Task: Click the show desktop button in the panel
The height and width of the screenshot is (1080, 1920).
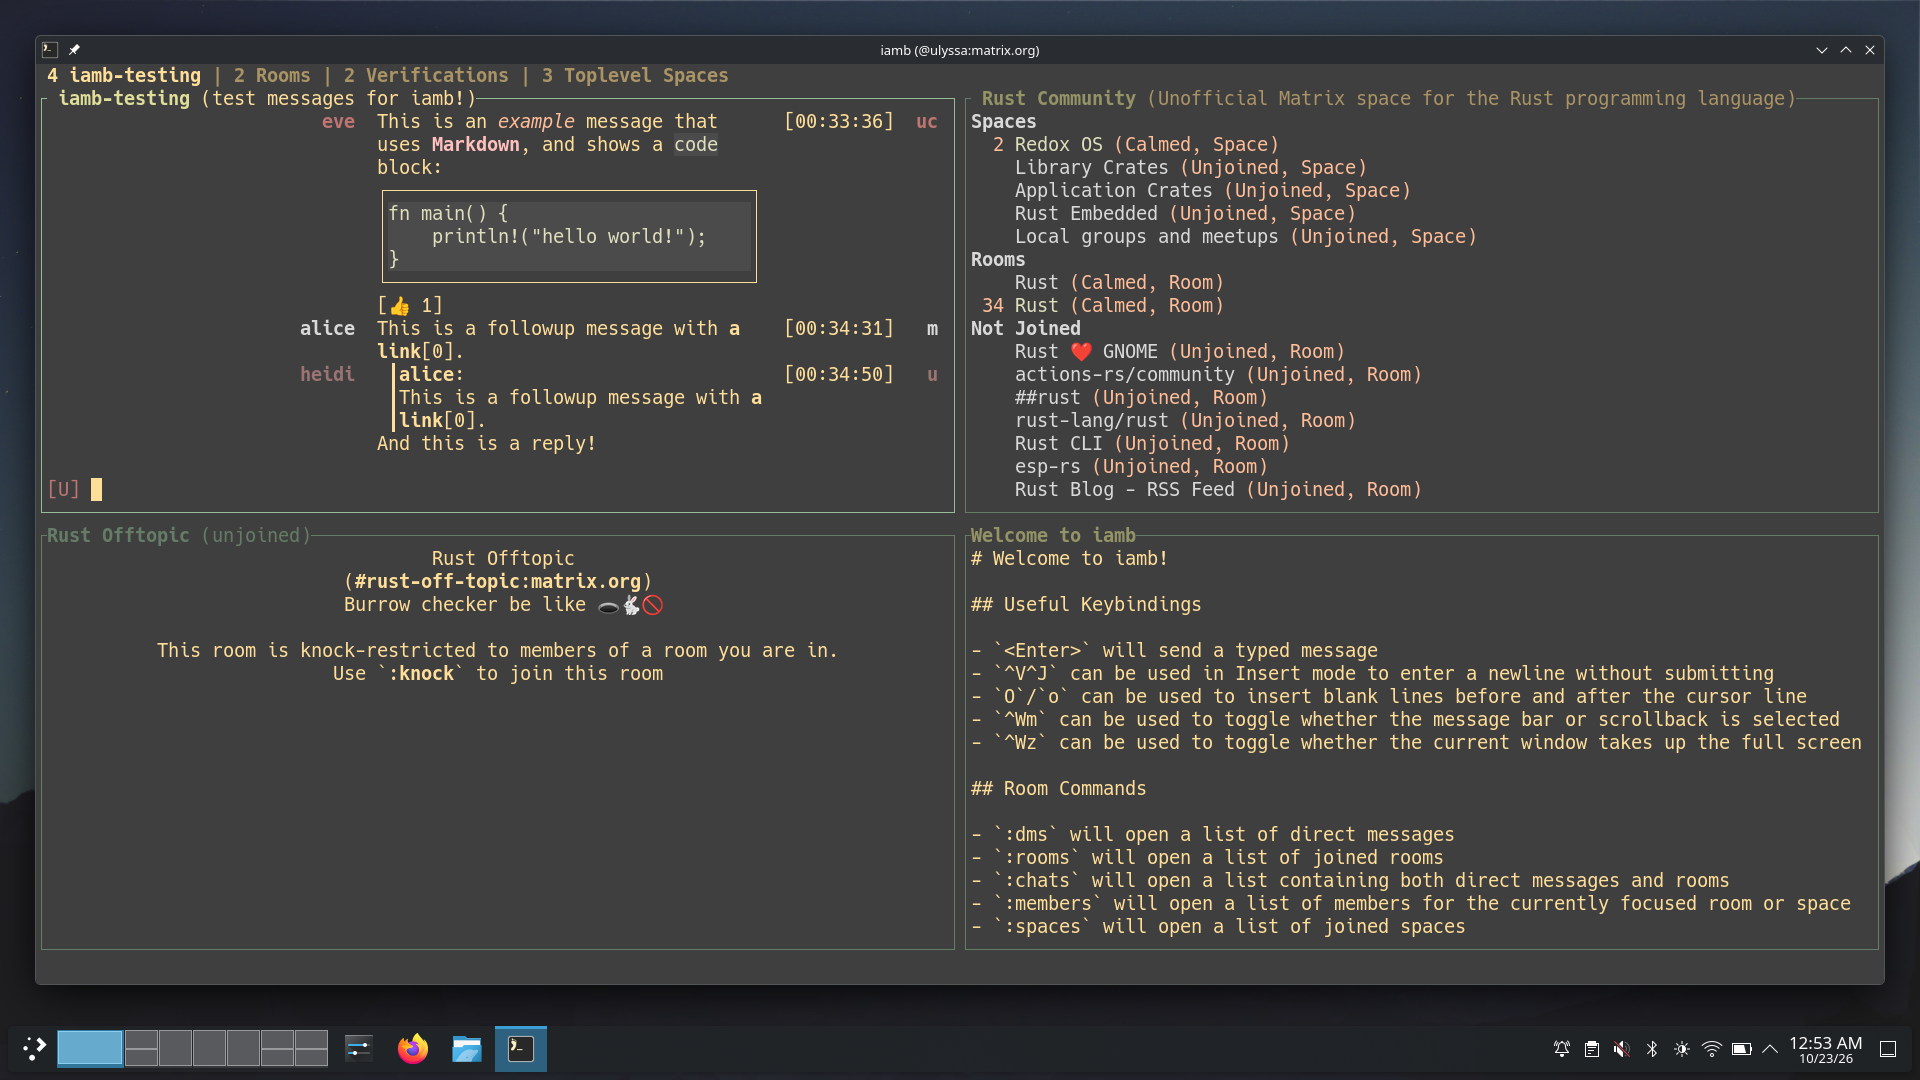Action: (x=1888, y=1049)
